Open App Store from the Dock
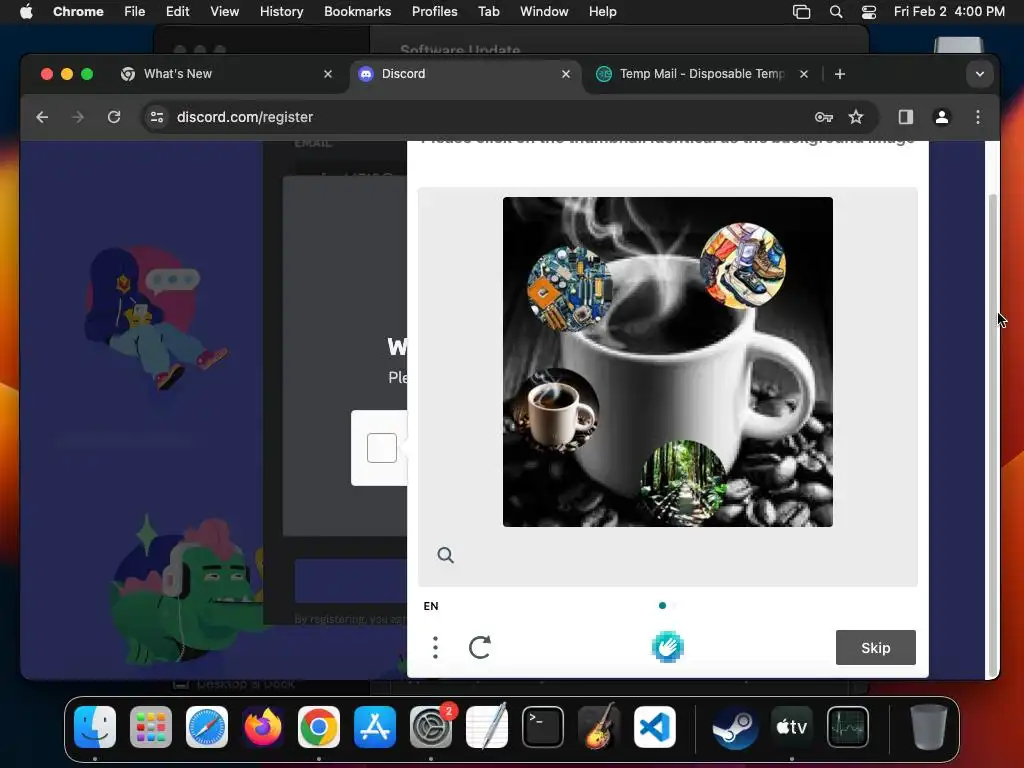Viewport: 1024px width, 768px height. pos(375,727)
